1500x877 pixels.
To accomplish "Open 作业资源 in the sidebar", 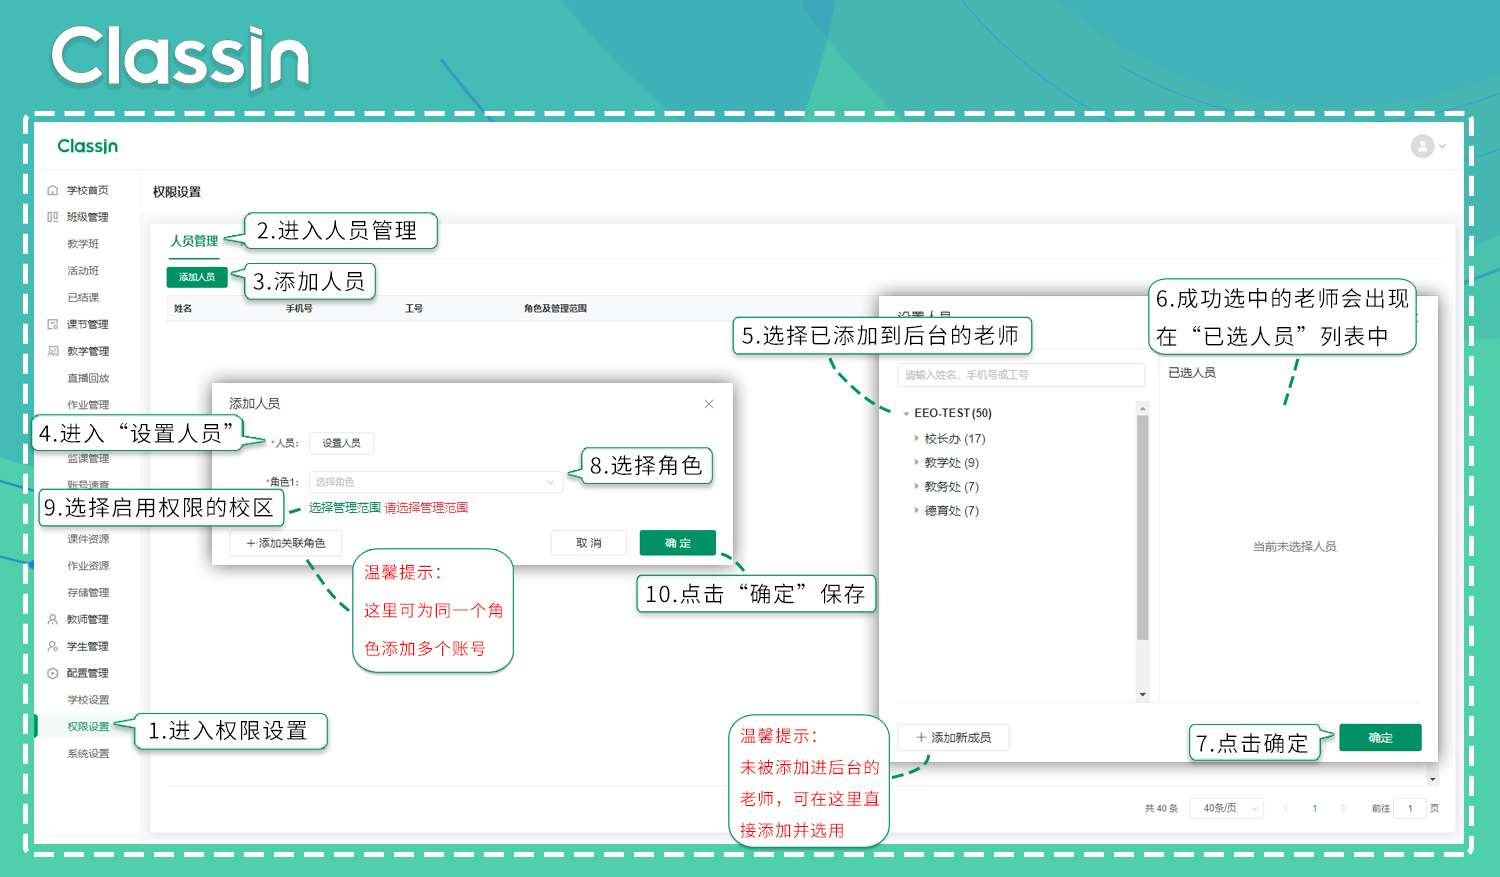I will point(88,566).
